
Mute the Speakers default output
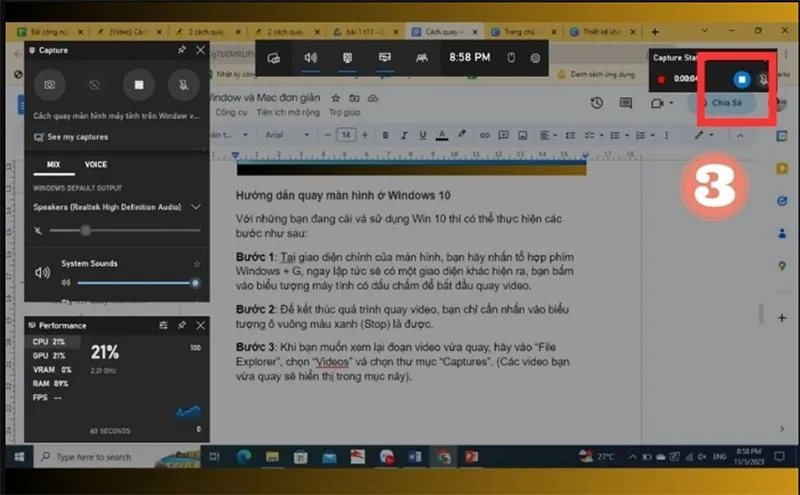coord(38,231)
